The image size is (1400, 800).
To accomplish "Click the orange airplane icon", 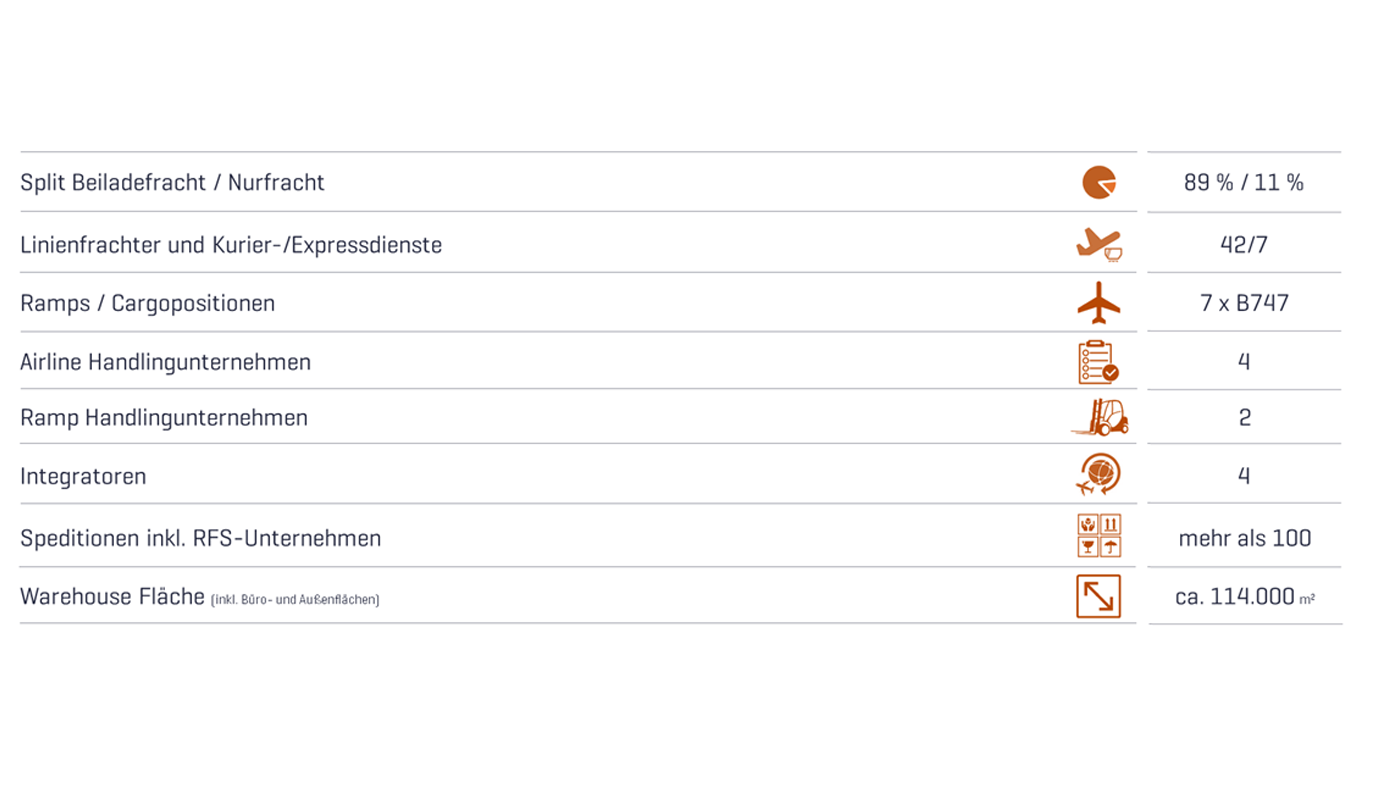I will click(x=1098, y=303).
